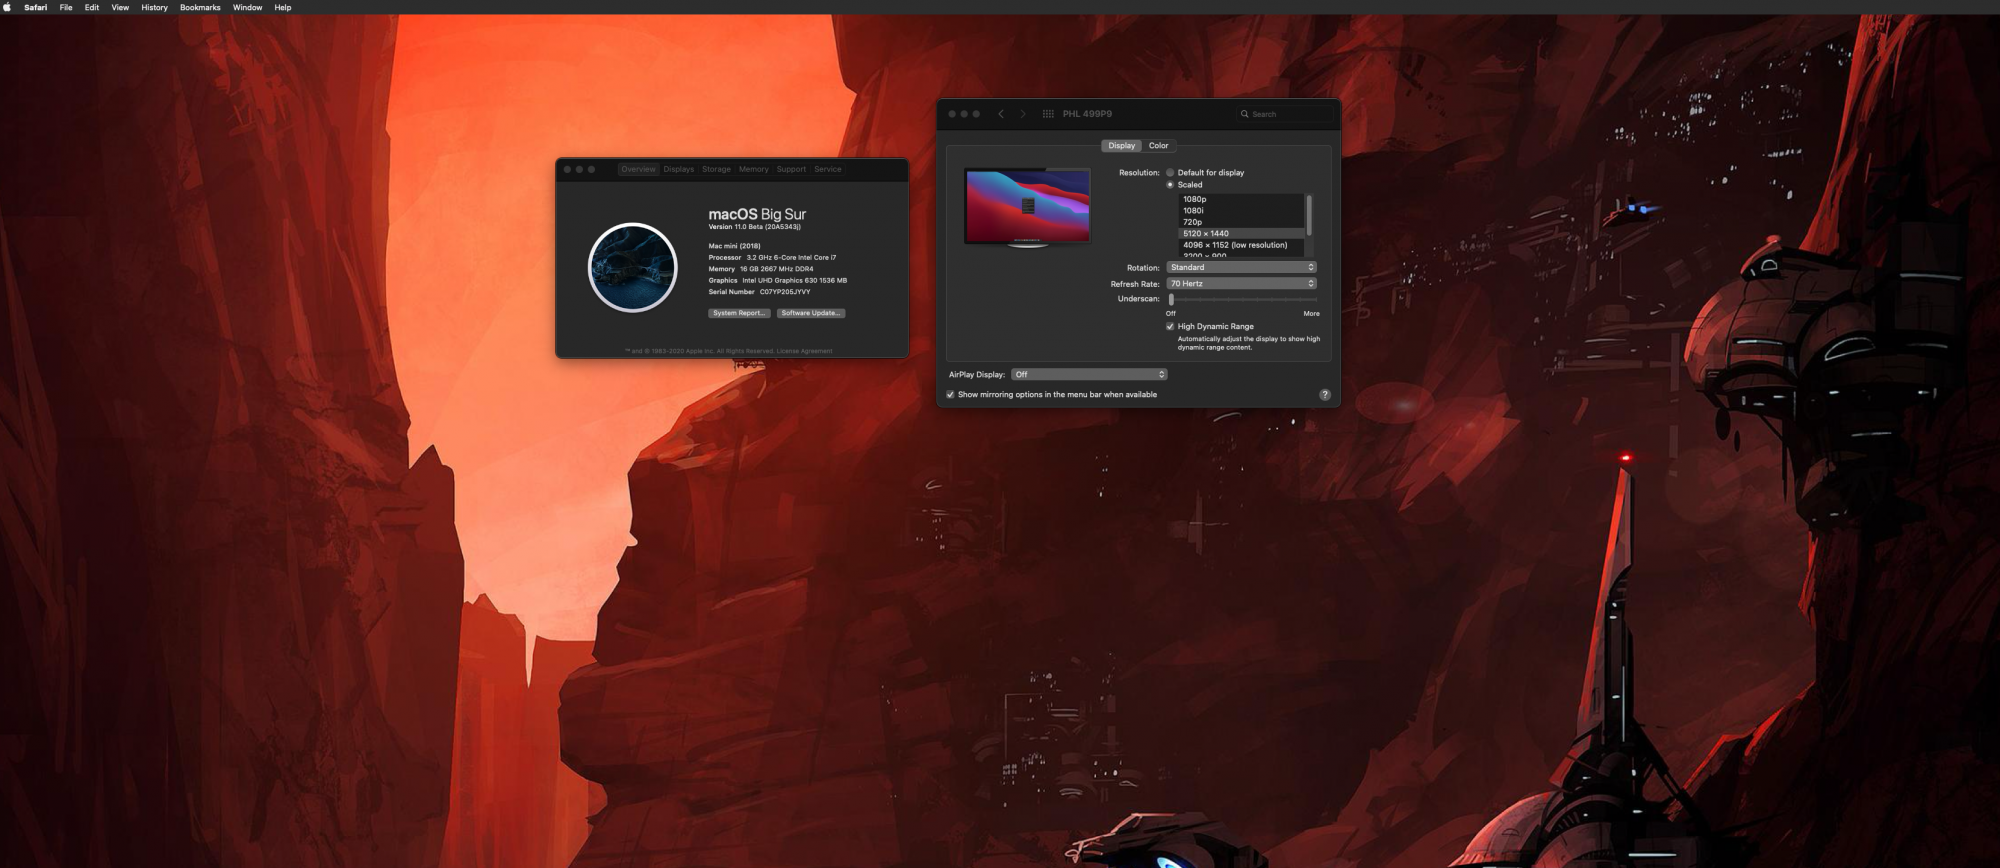Open Safari menu in menu bar
The image size is (2000, 868).
click(x=36, y=7)
